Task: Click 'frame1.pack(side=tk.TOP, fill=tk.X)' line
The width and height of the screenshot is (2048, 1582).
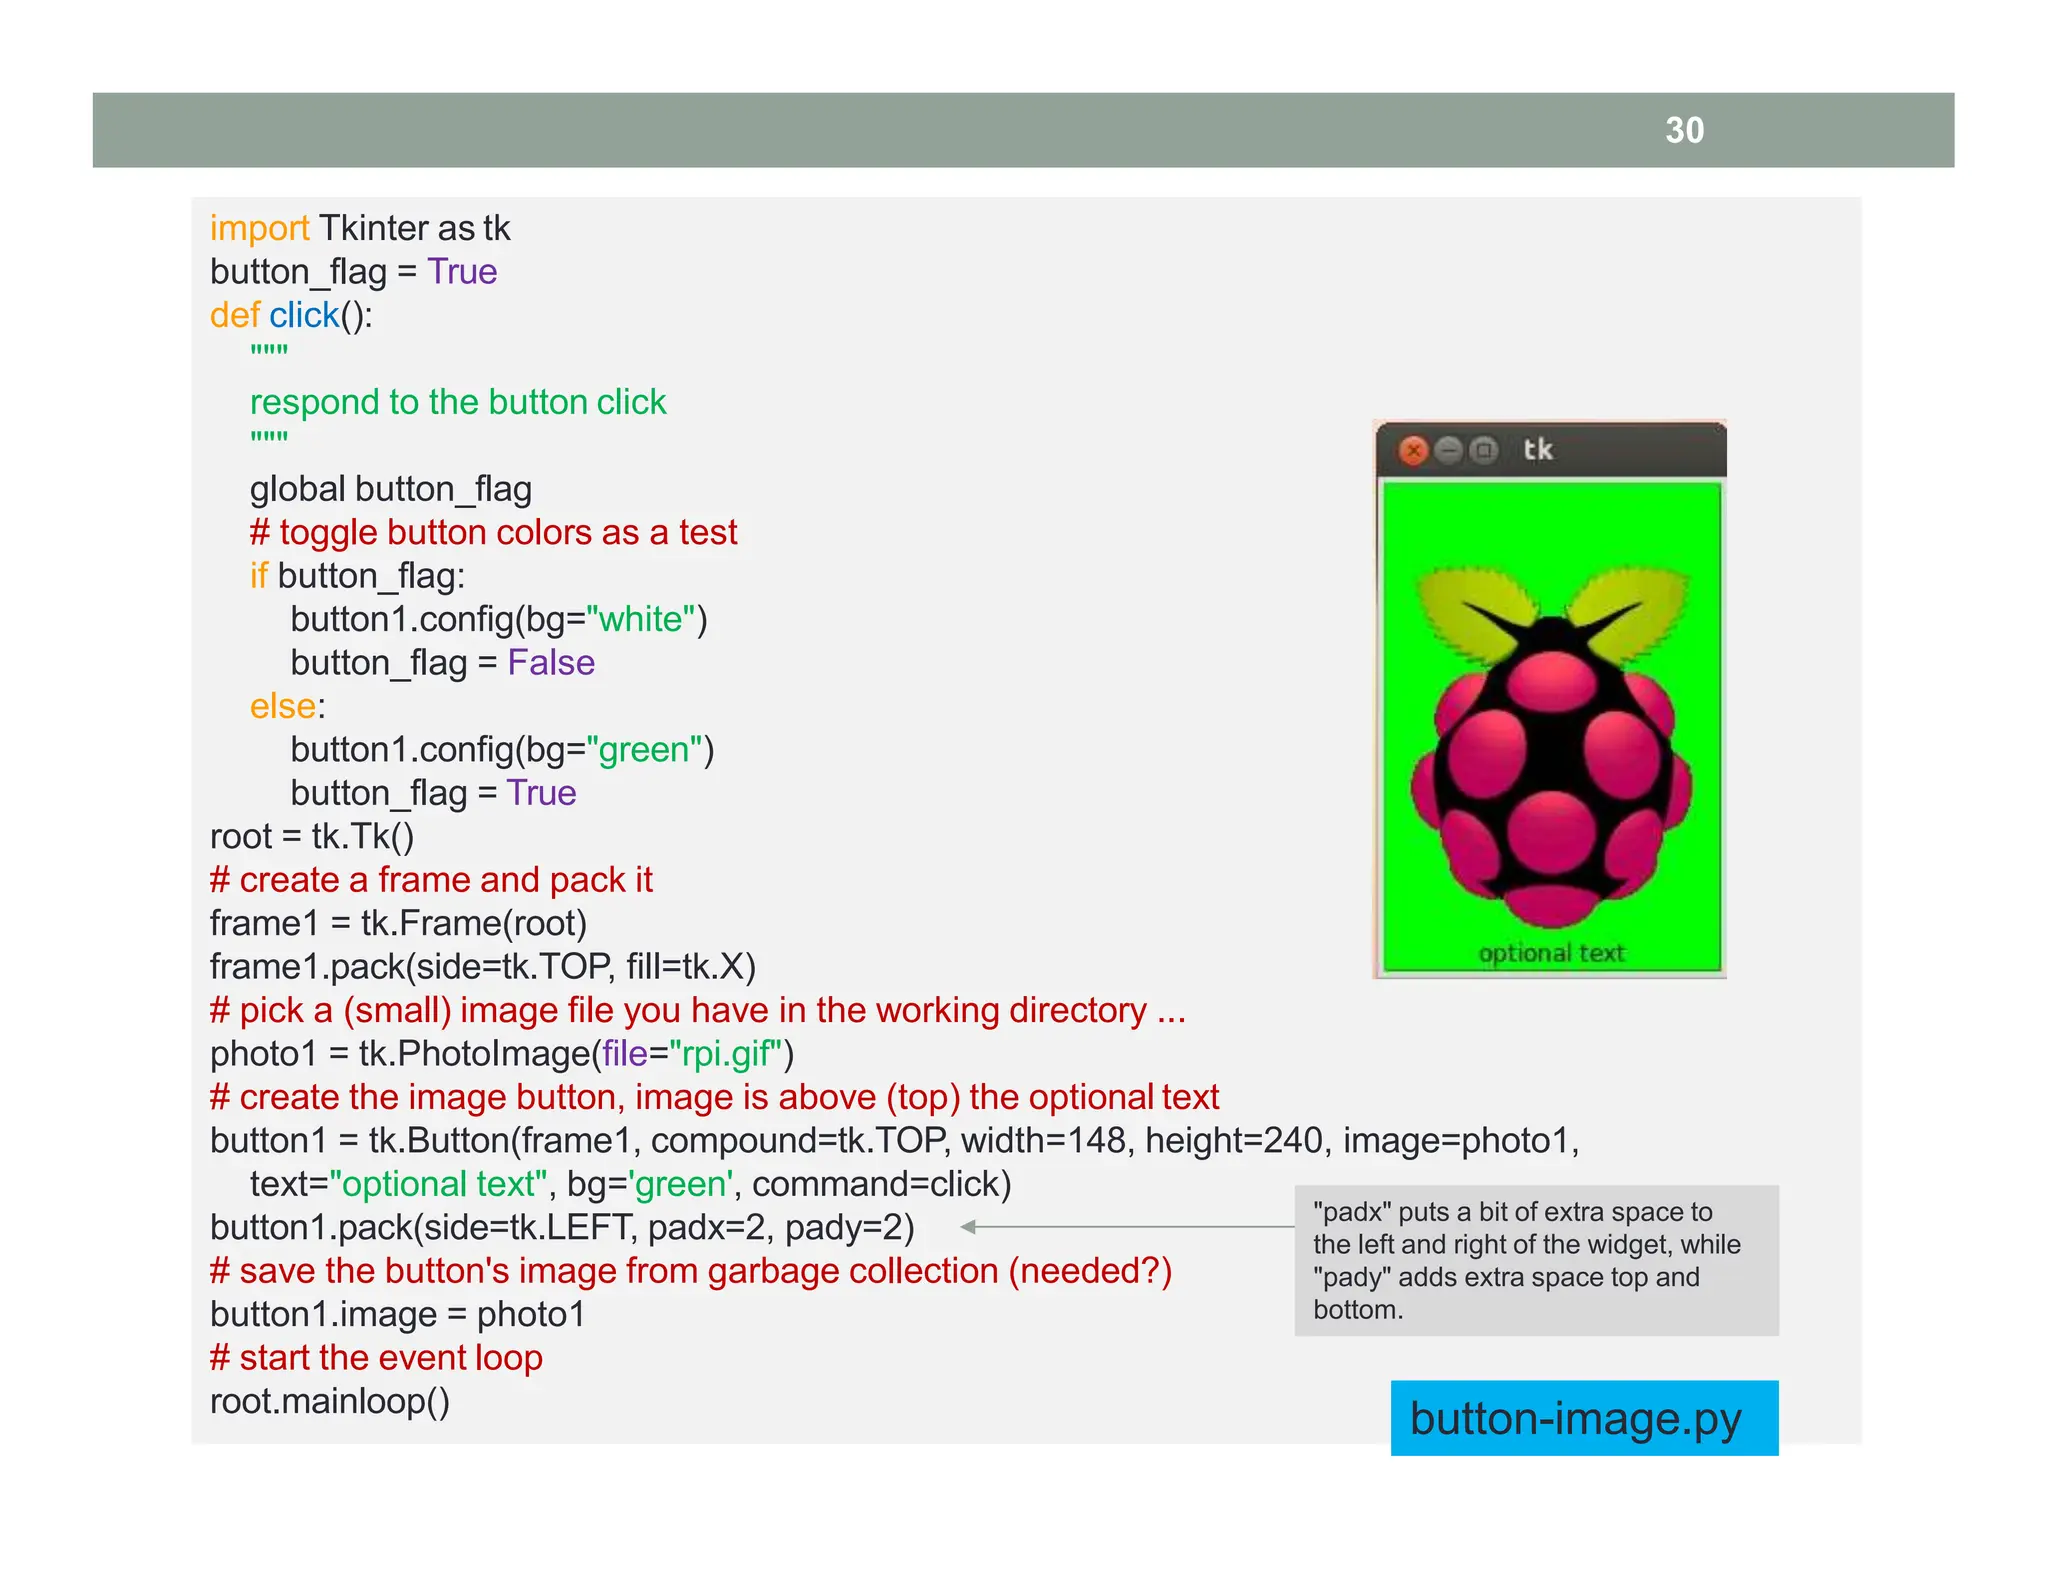Action: point(483,967)
